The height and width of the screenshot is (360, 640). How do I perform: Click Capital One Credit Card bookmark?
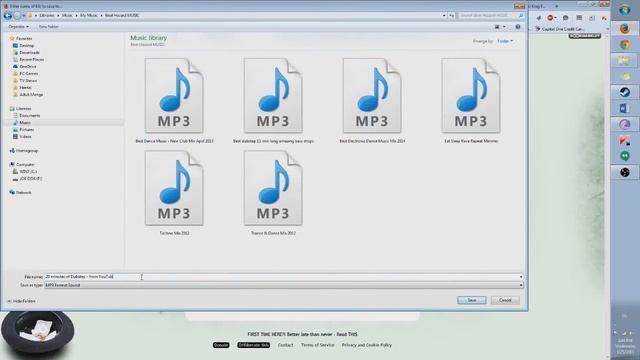[x=560, y=29]
